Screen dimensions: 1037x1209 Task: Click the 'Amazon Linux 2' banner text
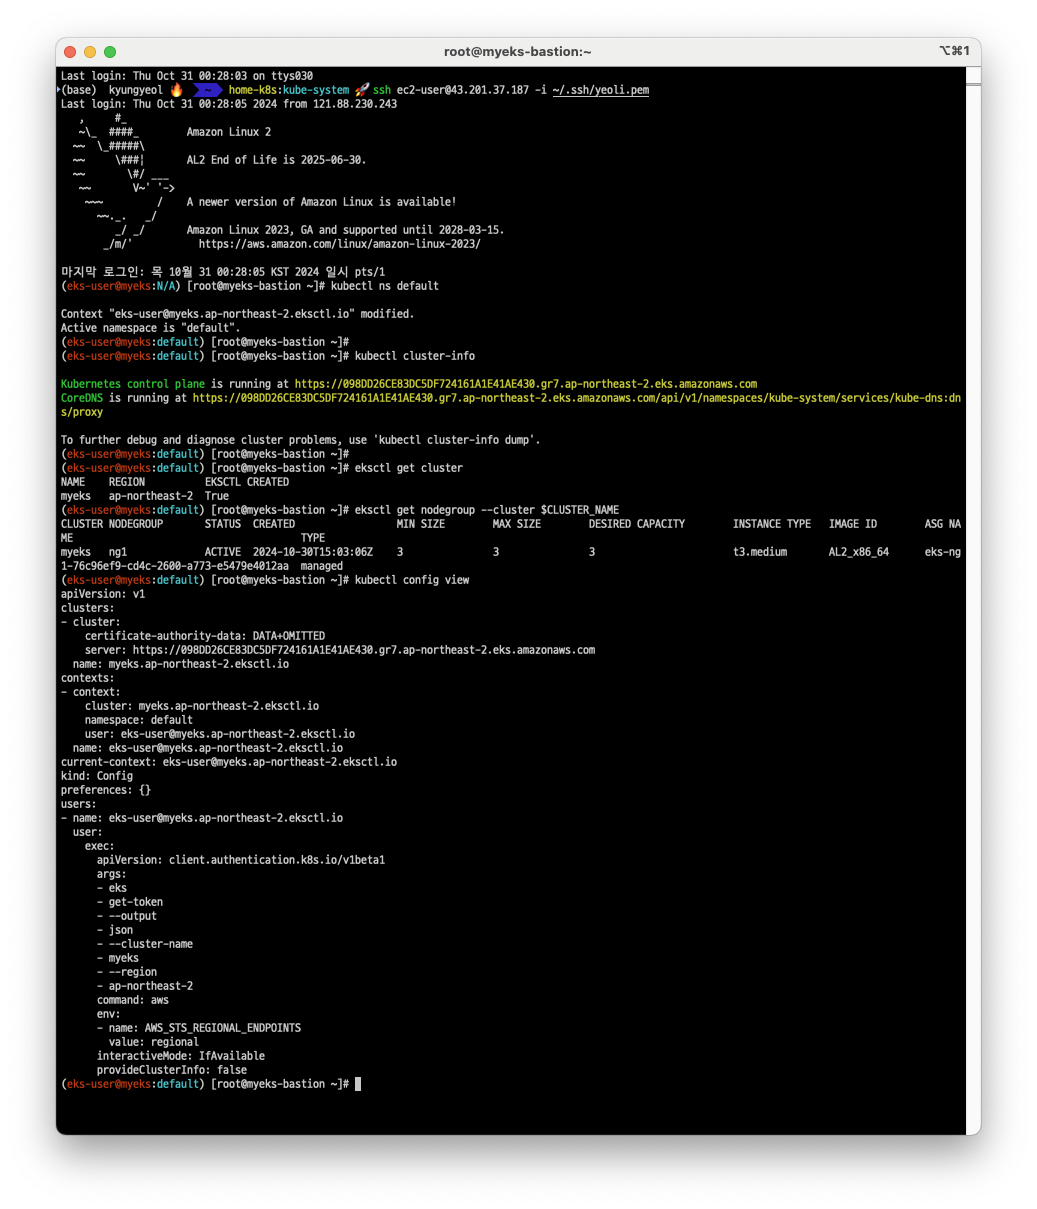(229, 132)
